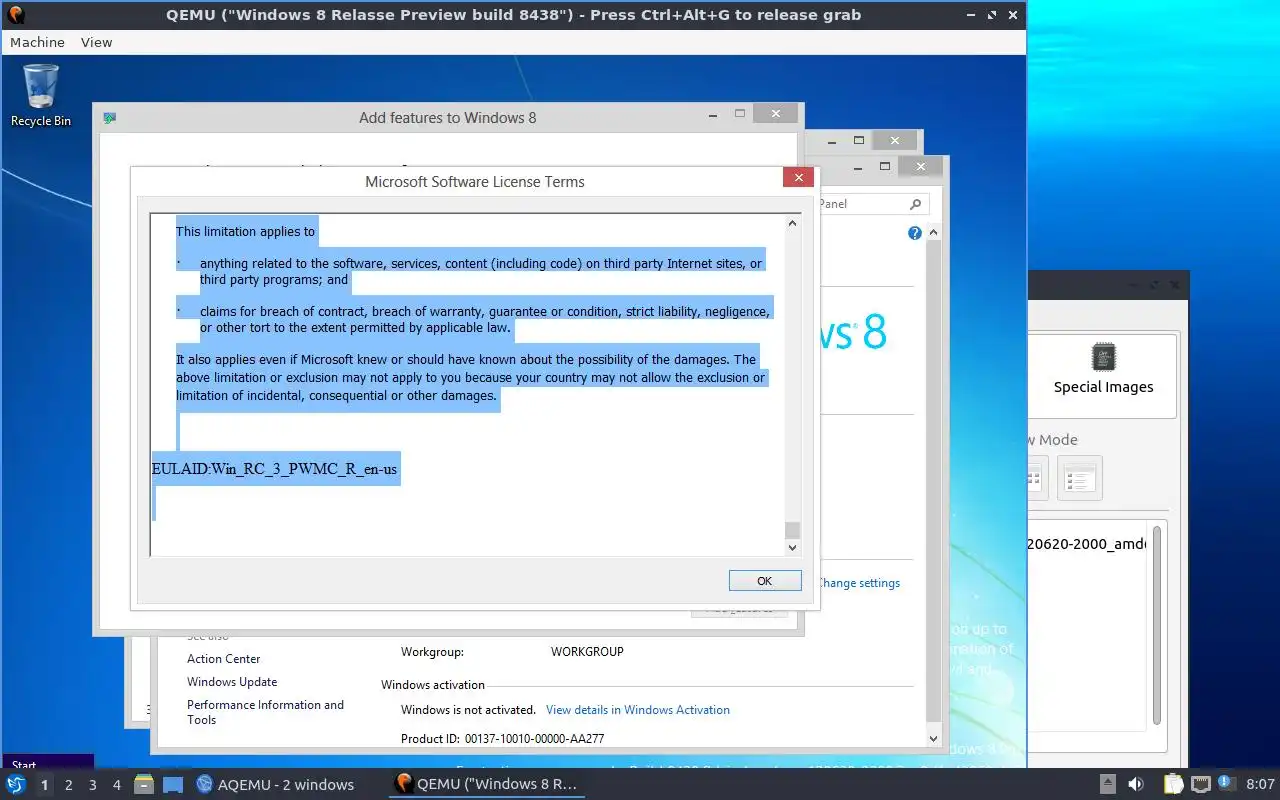The width and height of the screenshot is (1280, 800).
Task: Click the update notification tray icon
Action: point(1224,783)
